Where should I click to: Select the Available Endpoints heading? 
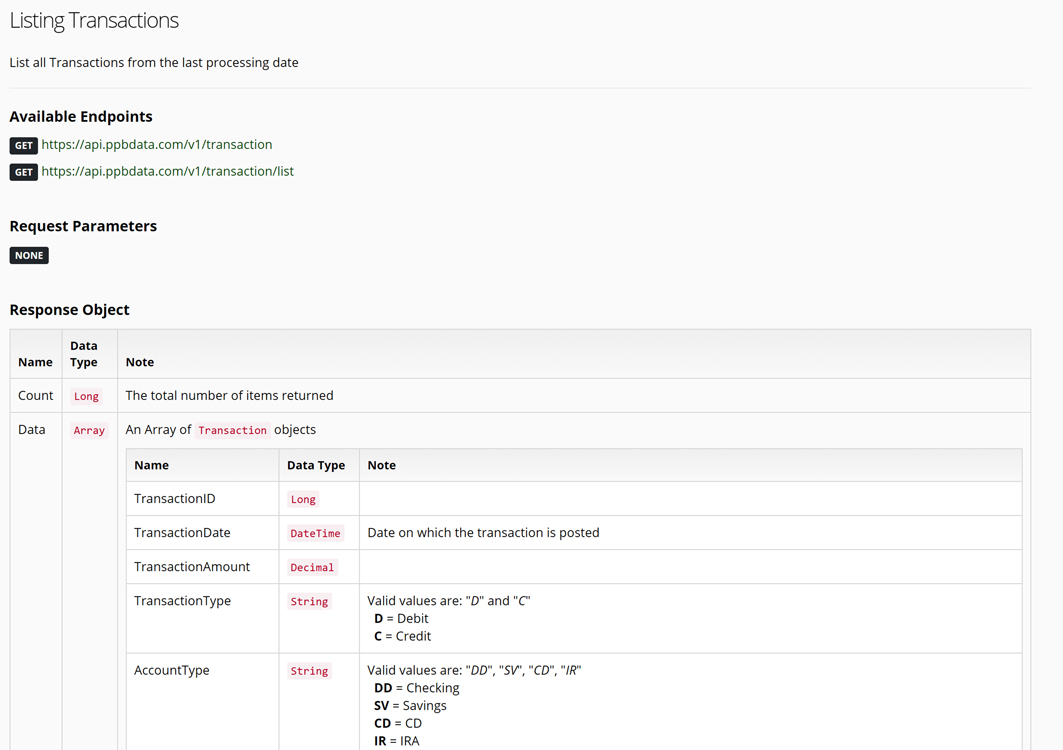point(81,117)
